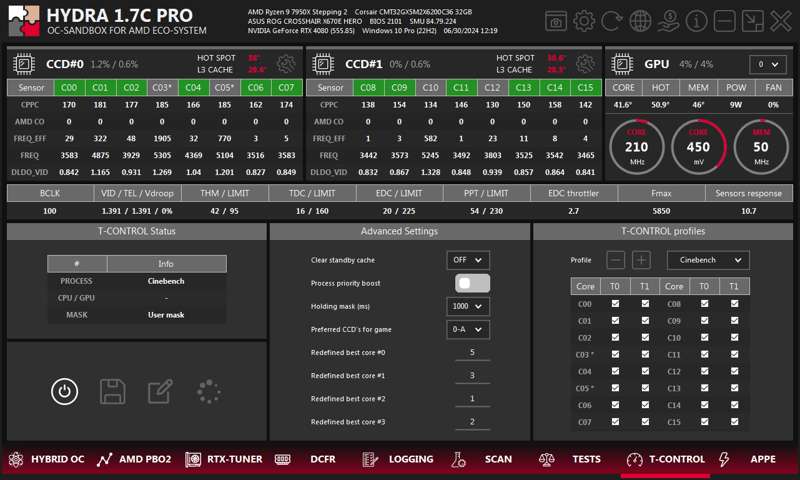Uncheck T1 checkbox for core C15
Screen dimensions: 800x480
click(735, 423)
